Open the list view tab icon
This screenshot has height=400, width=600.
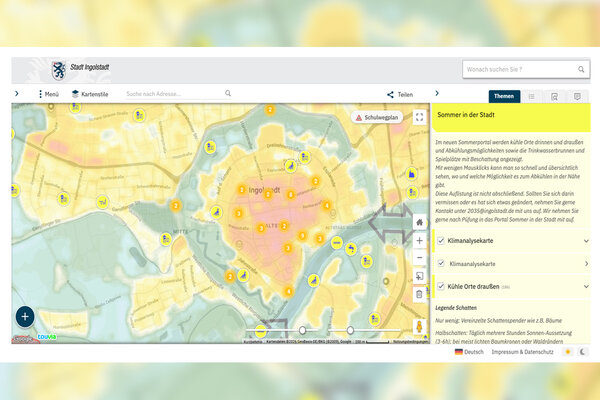[x=532, y=96]
